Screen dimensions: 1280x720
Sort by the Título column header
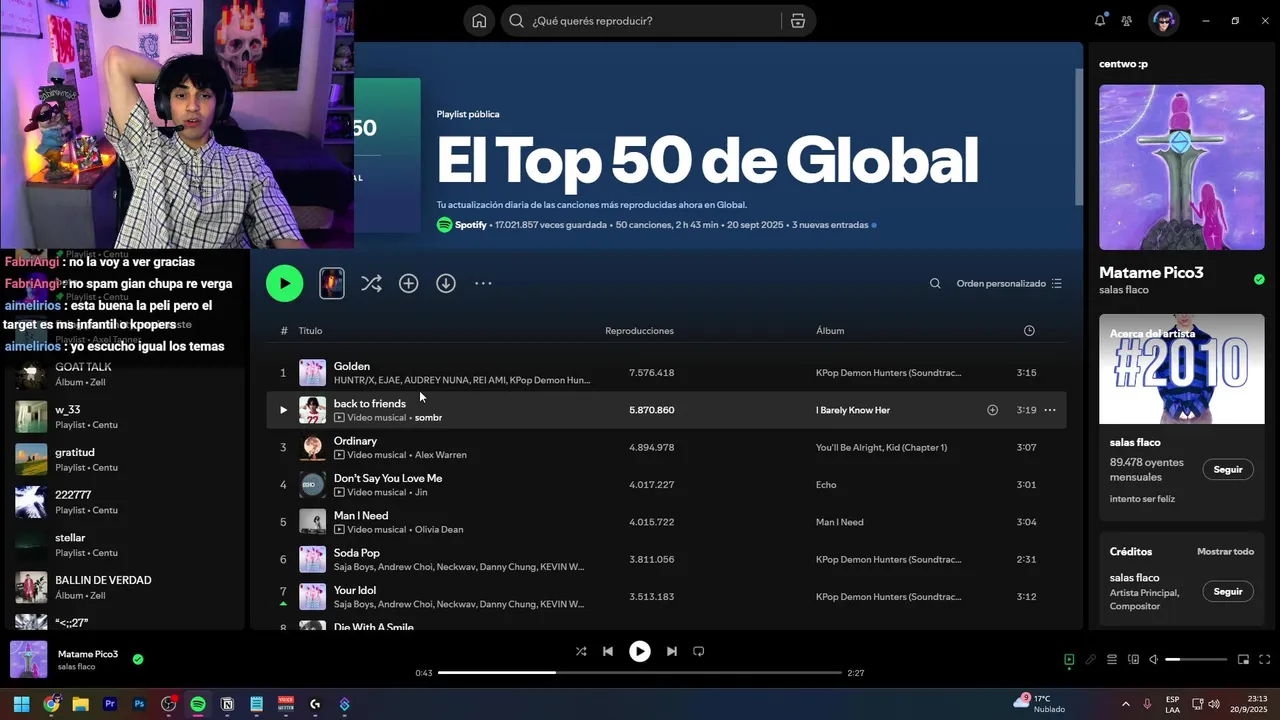(x=310, y=331)
